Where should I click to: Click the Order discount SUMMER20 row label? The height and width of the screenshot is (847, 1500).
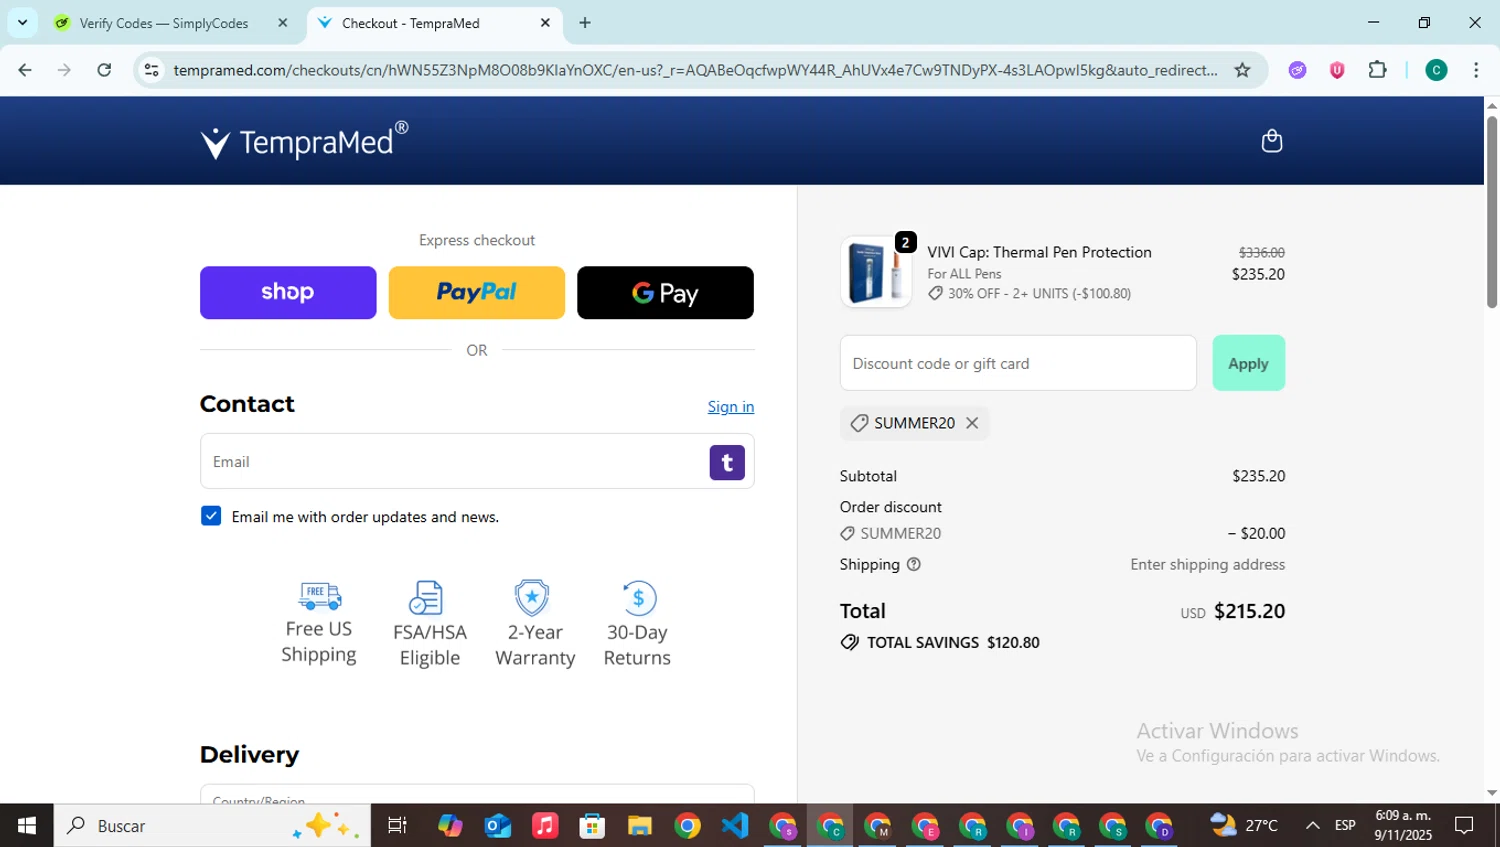[900, 533]
